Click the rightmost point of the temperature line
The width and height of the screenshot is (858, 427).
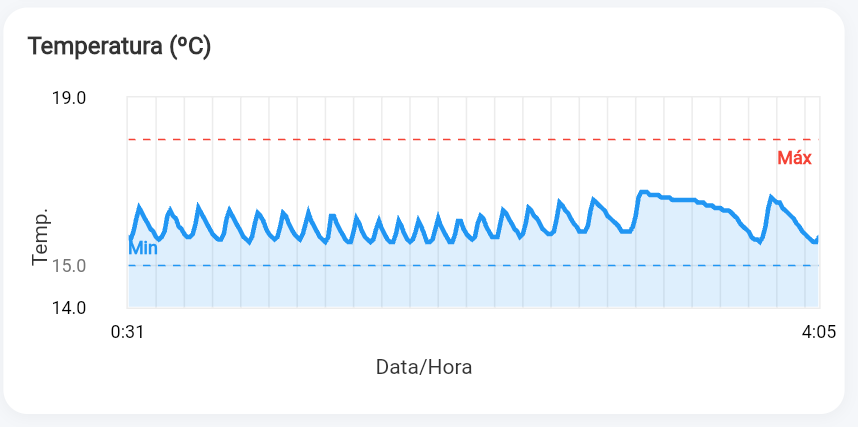pyautogui.click(x=818, y=238)
